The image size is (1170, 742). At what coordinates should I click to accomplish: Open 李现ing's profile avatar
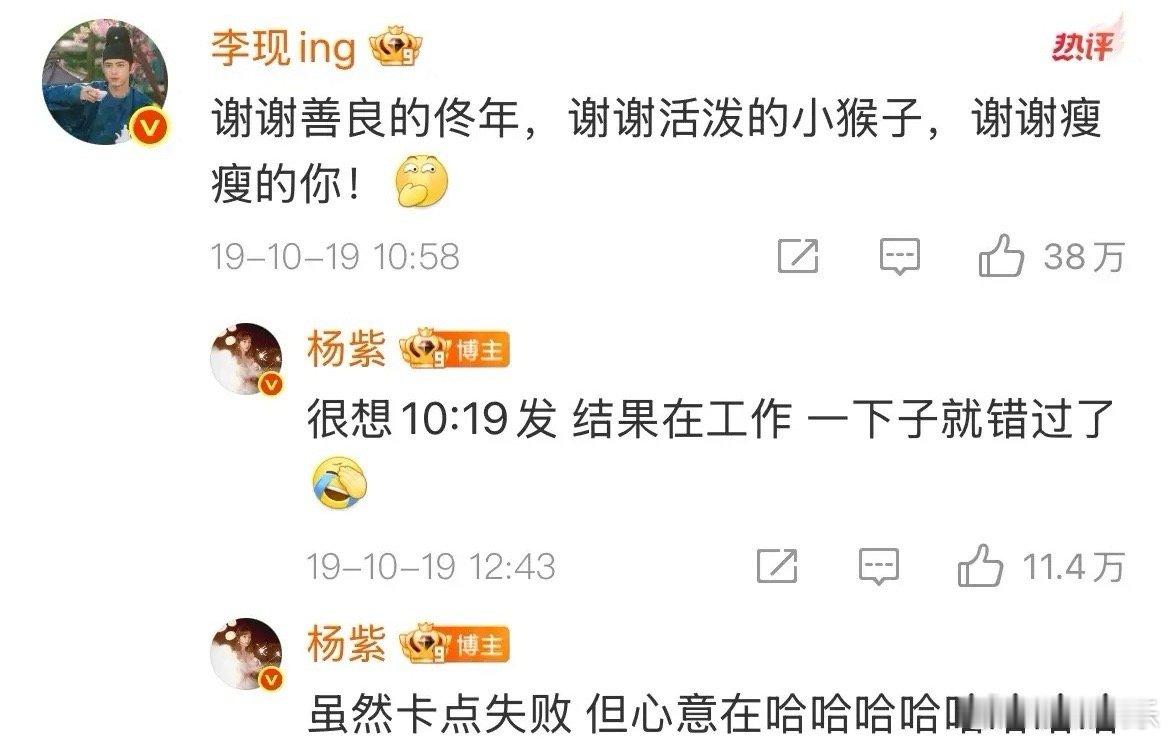coord(104,82)
